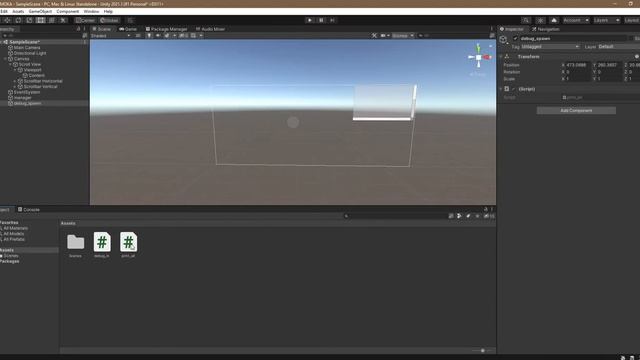Switch to the Navigation tab
The image size is (640, 360).
pyautogui.click(x=546, y=29)
